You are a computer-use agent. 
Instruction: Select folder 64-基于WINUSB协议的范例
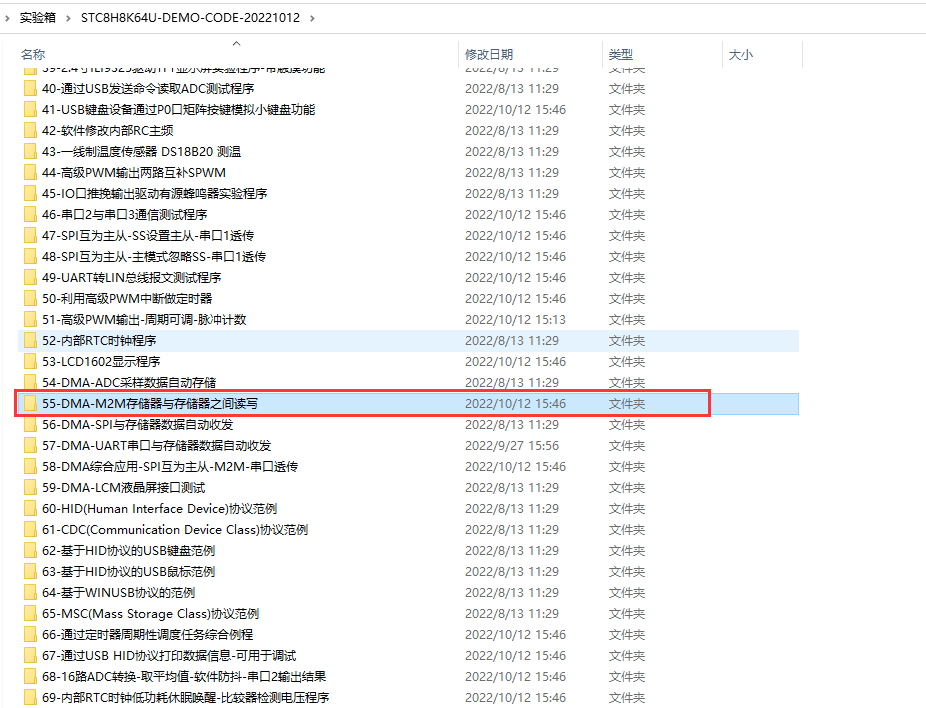(x=119, y=593)
